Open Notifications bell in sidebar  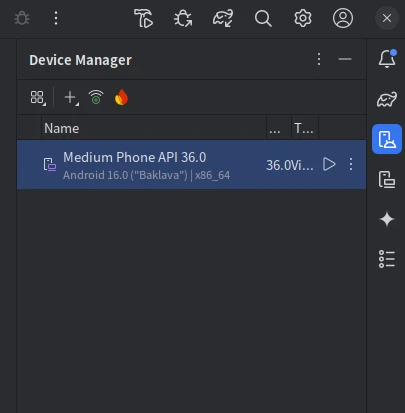point(387,59)
